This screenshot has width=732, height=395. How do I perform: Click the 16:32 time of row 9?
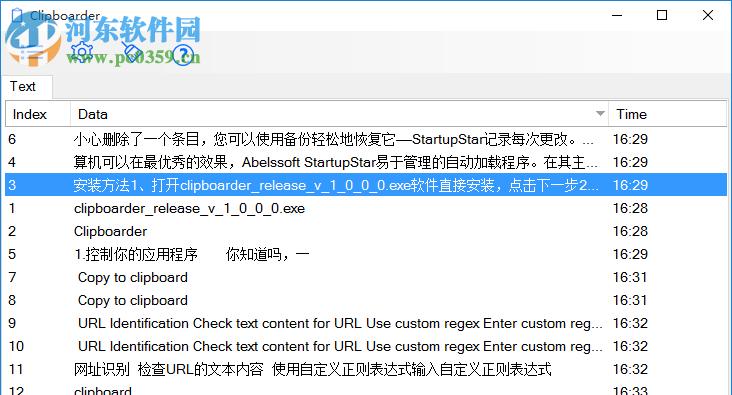click(630, 323)
